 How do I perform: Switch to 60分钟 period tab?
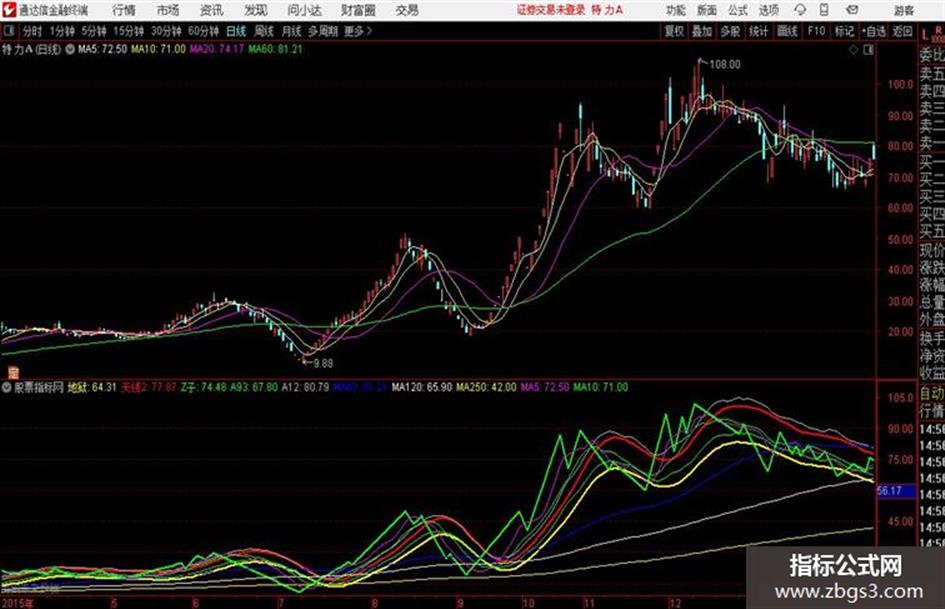point(203,31)
